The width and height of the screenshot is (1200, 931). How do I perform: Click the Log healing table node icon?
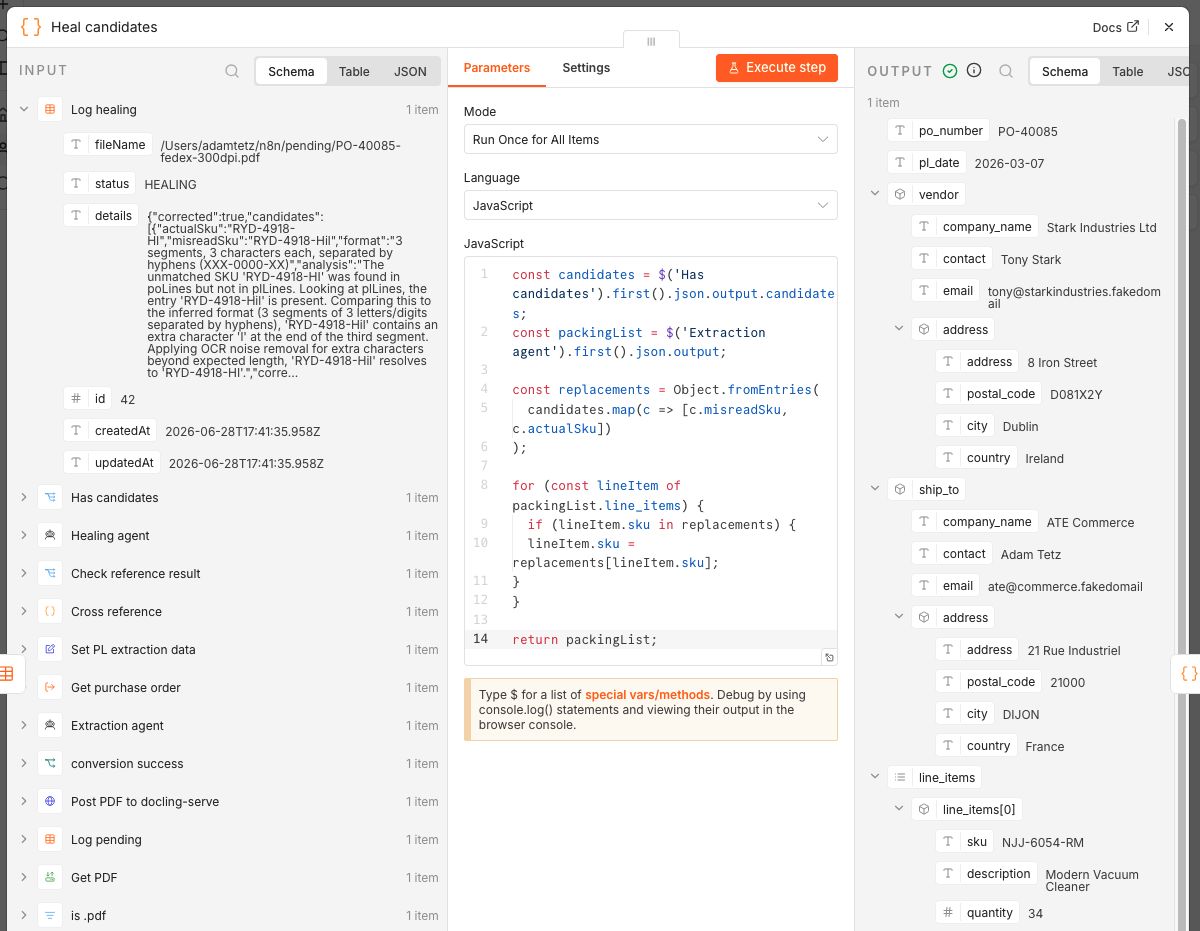pyautogui.click(x=50, y=110)
